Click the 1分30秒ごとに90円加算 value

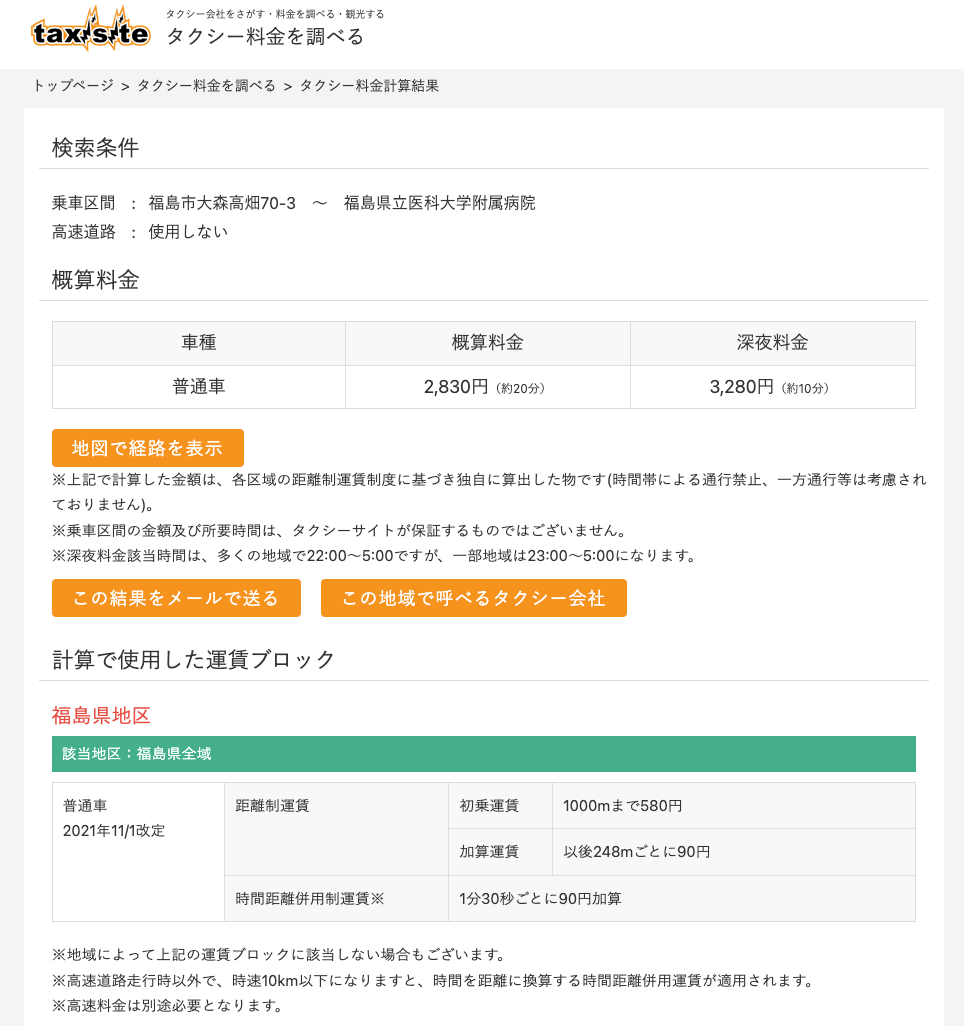(x=541, y=899)
